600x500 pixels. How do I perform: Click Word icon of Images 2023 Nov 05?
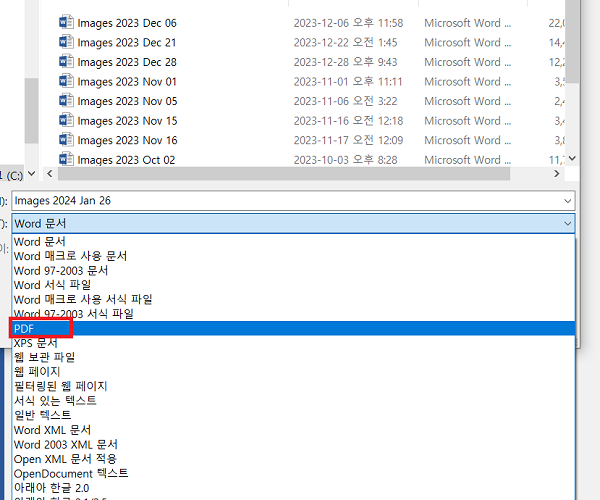coord(66,100)
